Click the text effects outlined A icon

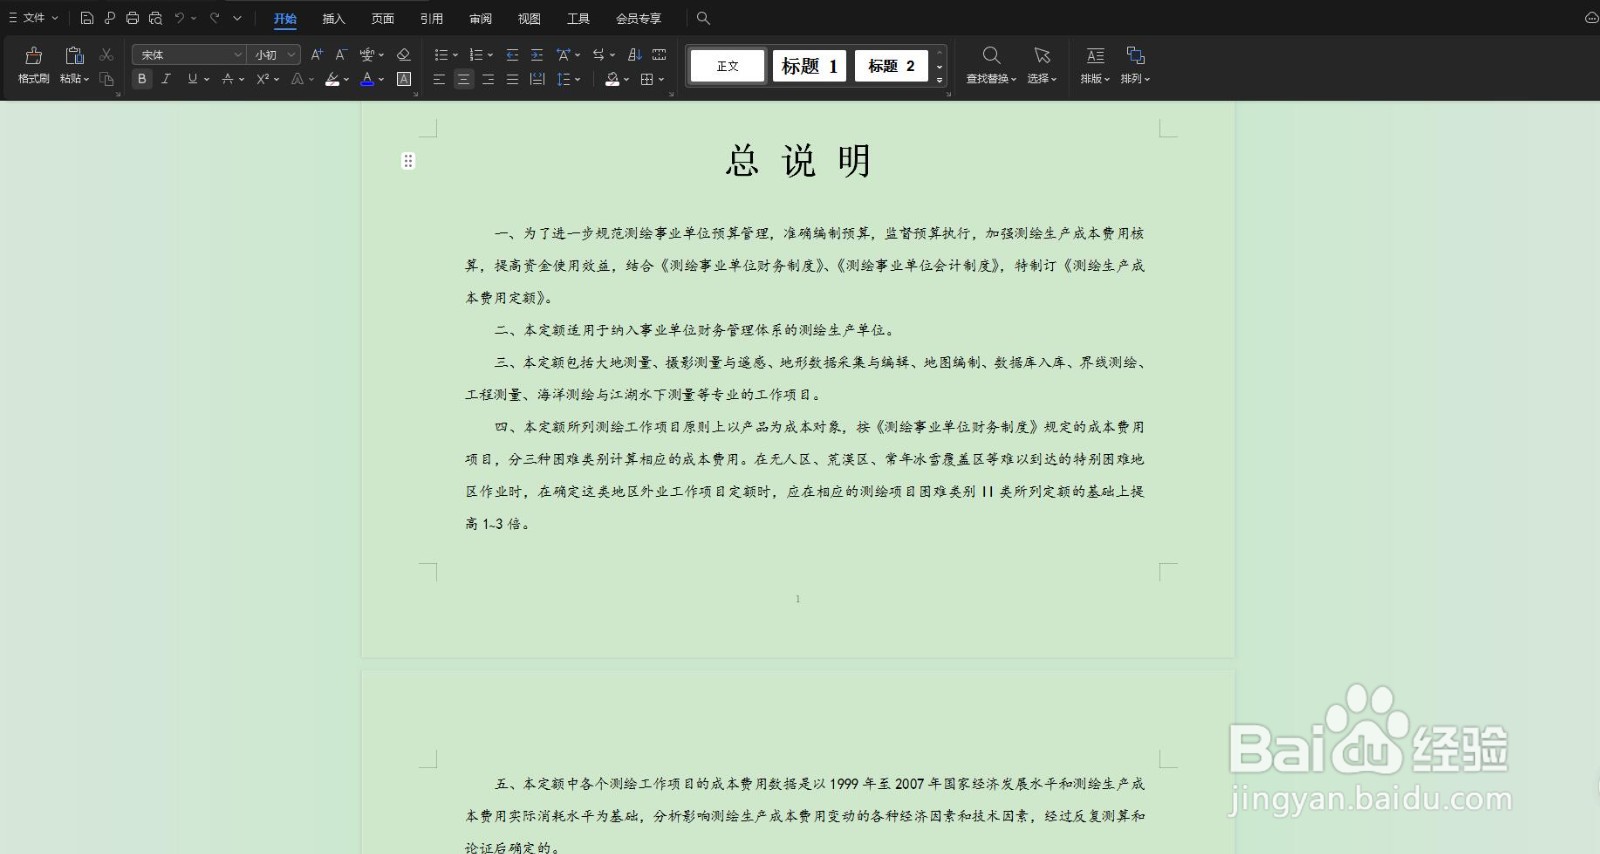click(x=297, y=79)
